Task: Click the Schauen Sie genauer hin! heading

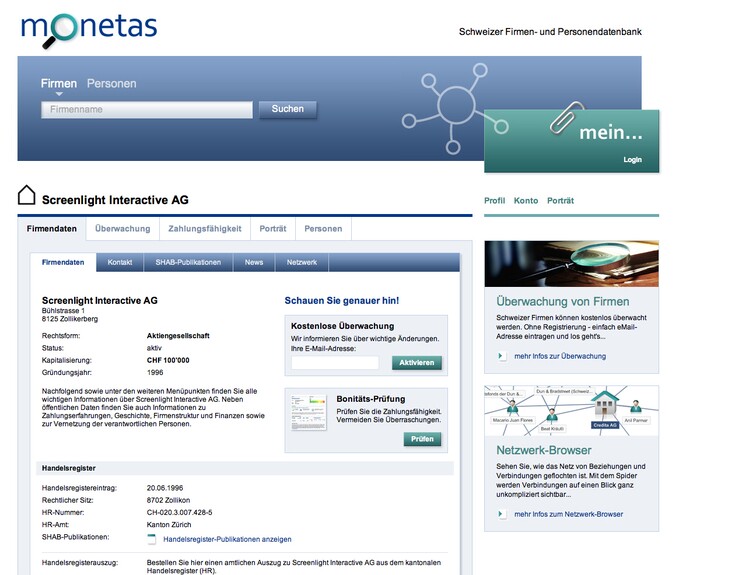Action: coord(342,301)
